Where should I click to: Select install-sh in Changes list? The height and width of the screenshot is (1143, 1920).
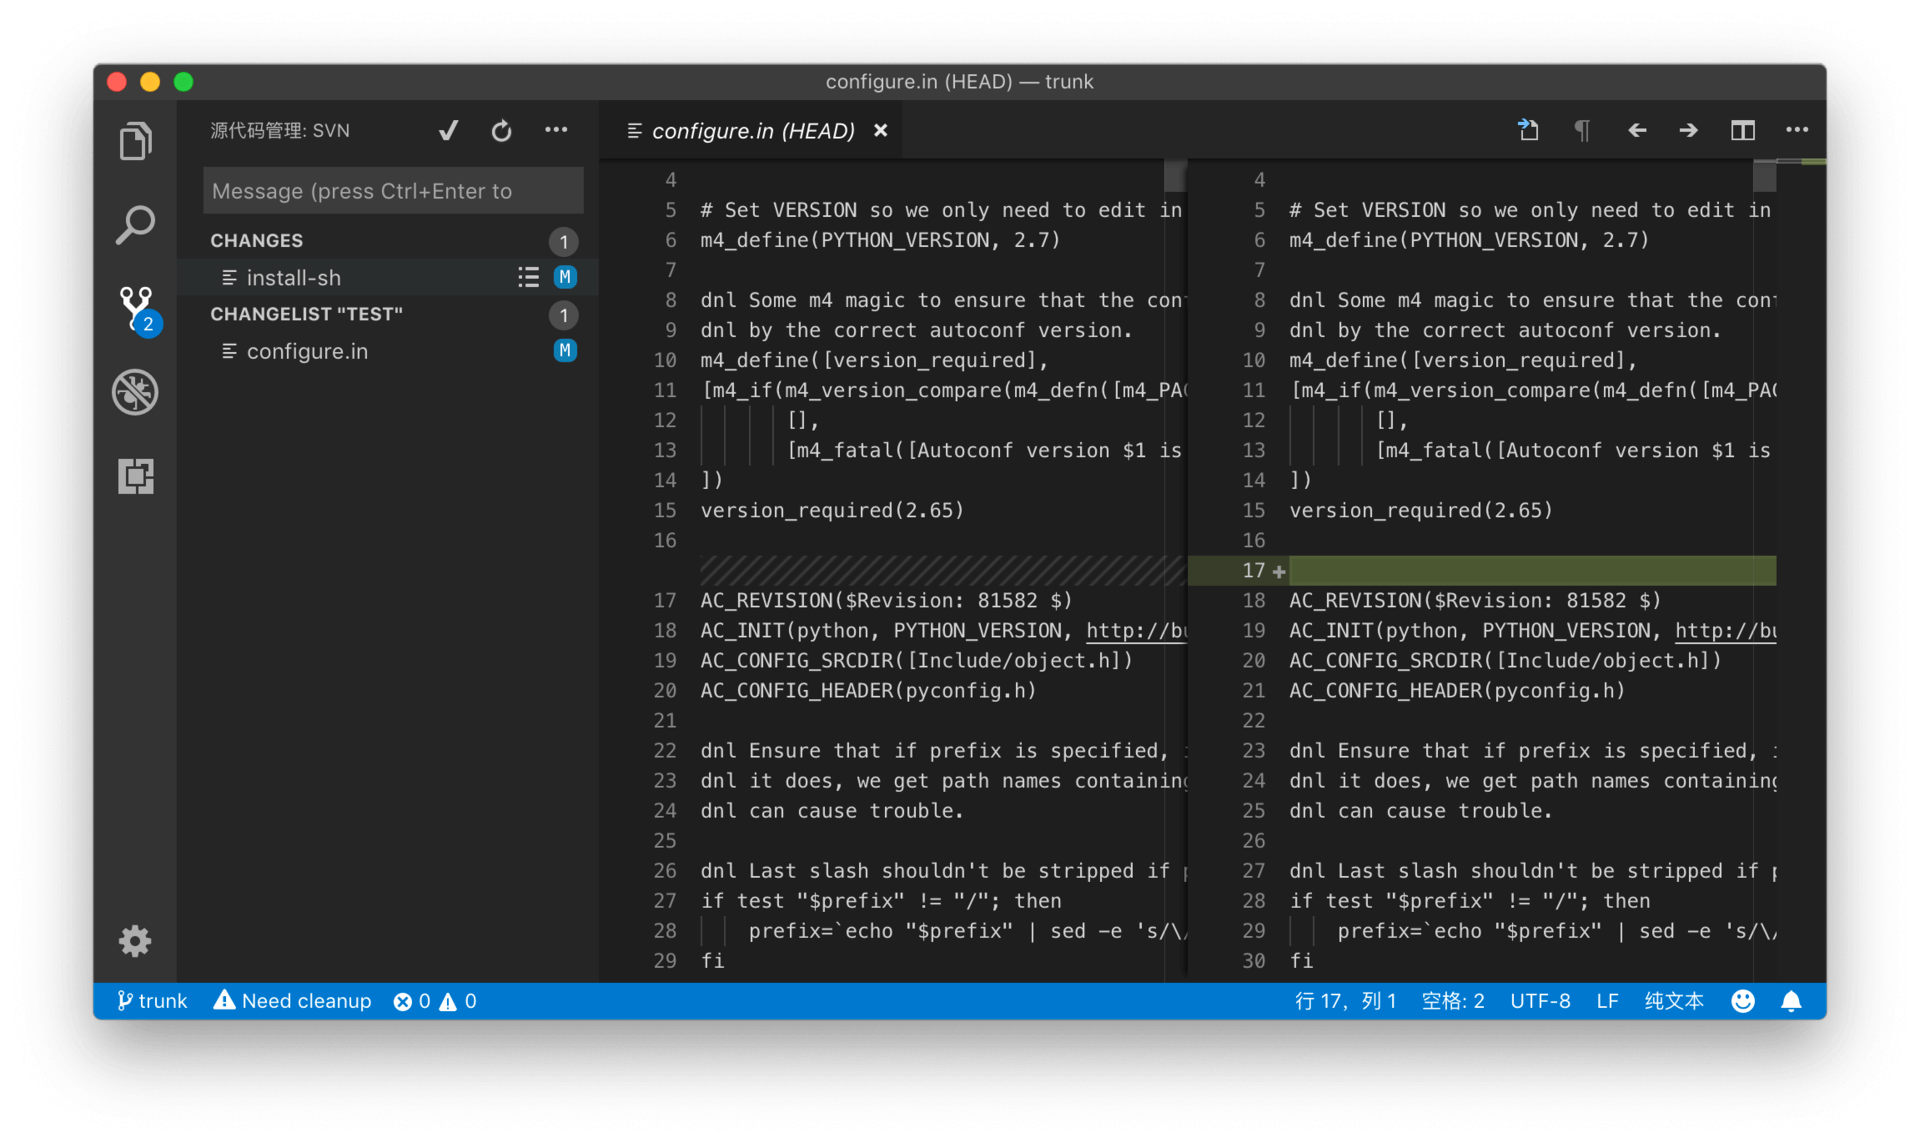[x=388, y=278]
